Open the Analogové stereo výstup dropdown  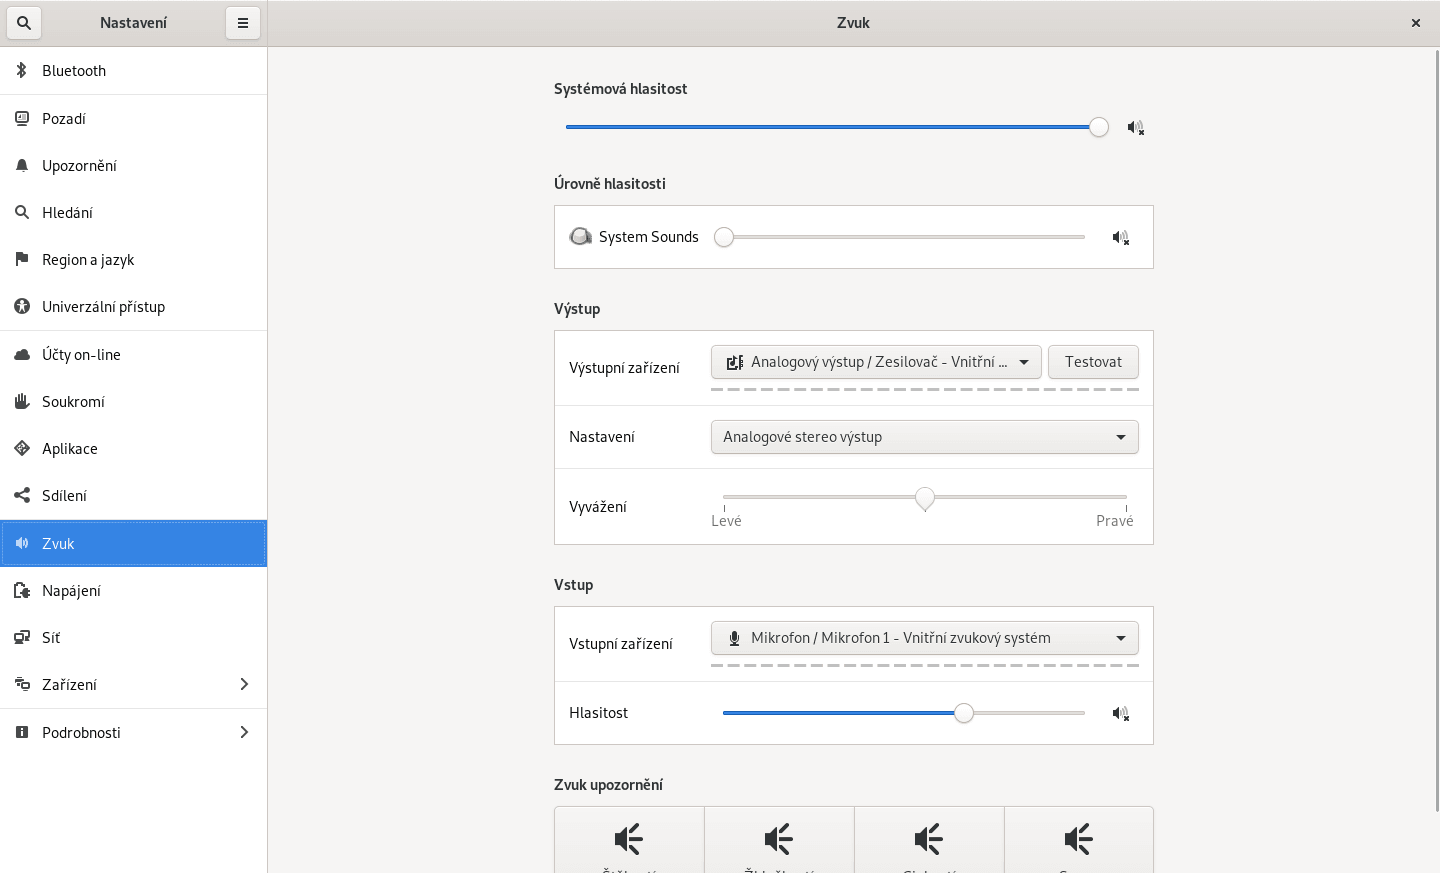click(924, 437)
